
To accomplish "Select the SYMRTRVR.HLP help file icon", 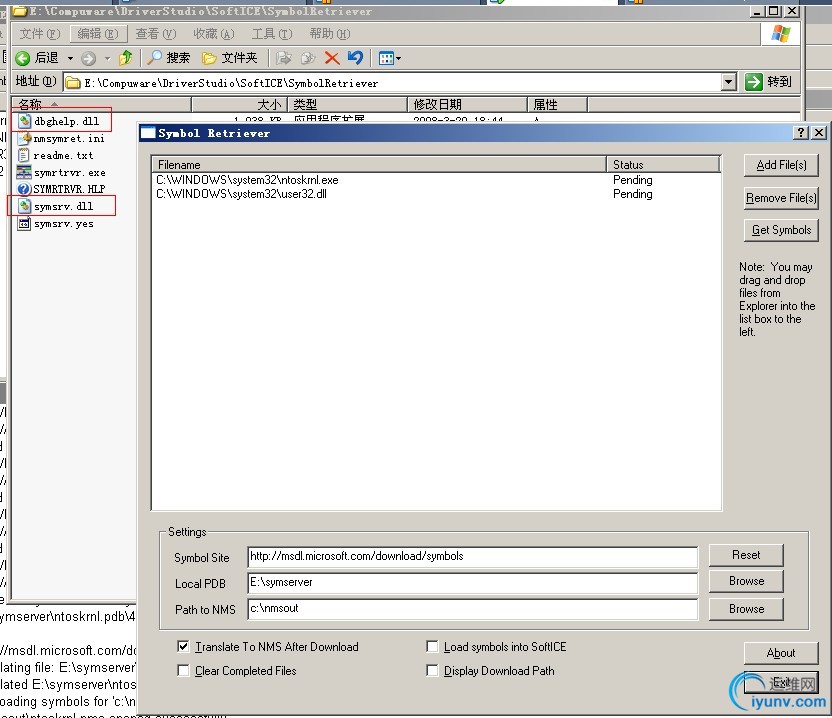I will pyautogui.click(x=24, y=189).
